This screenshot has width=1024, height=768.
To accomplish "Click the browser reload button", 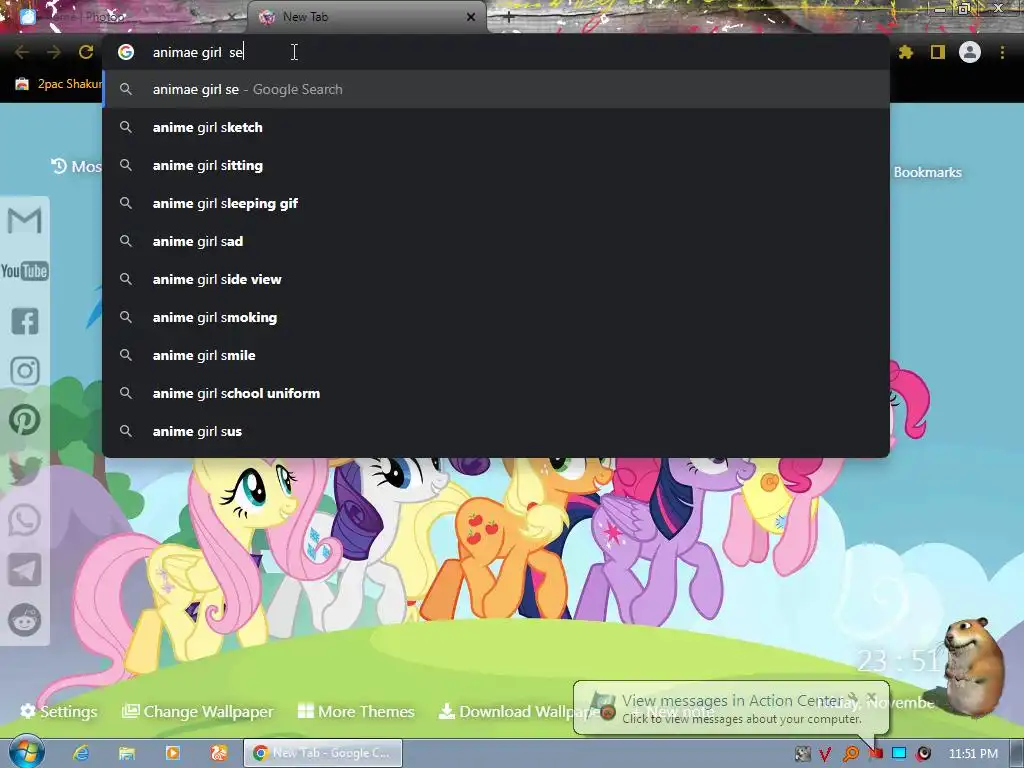I will pos(86,52).
